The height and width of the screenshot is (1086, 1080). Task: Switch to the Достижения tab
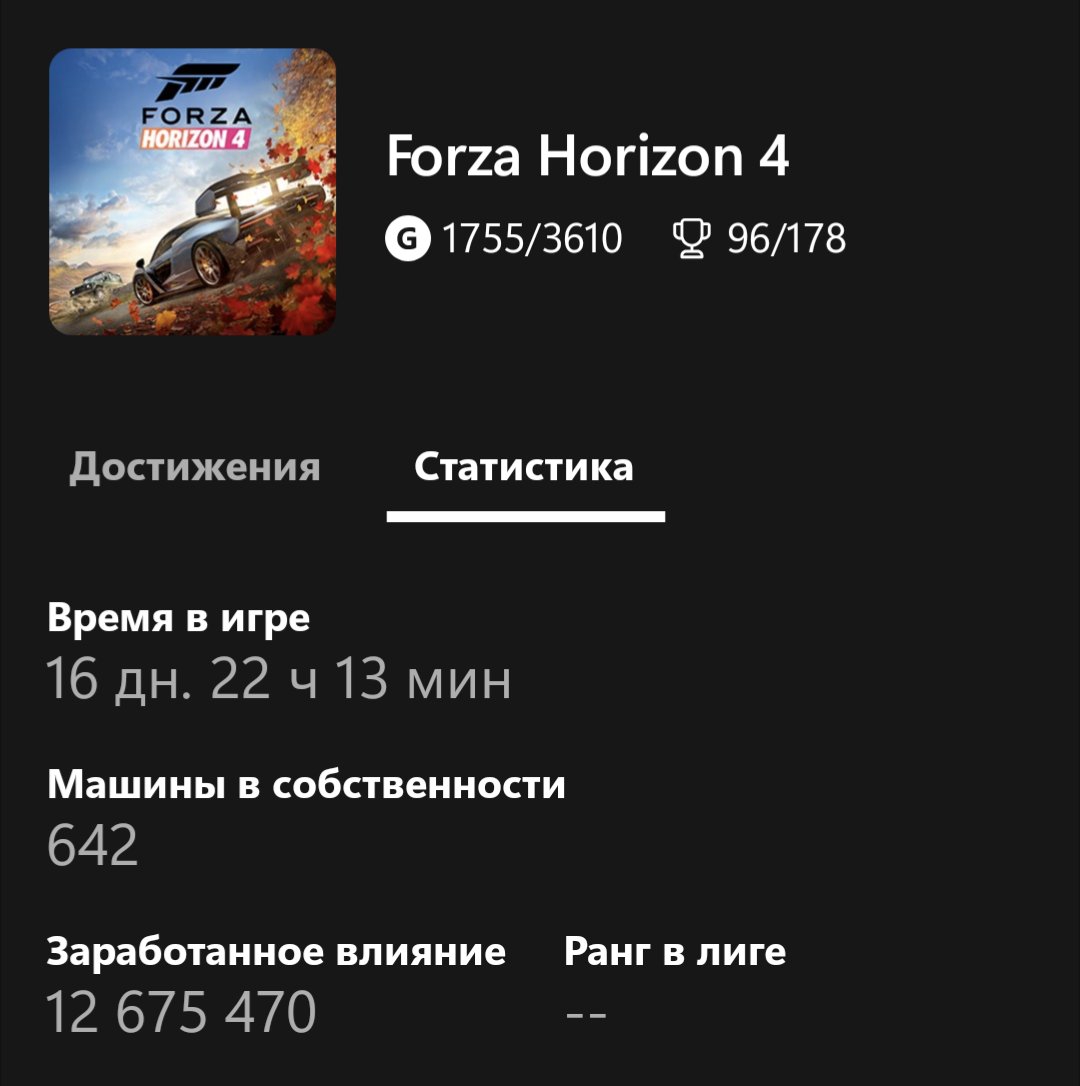(x=195, y=468)
